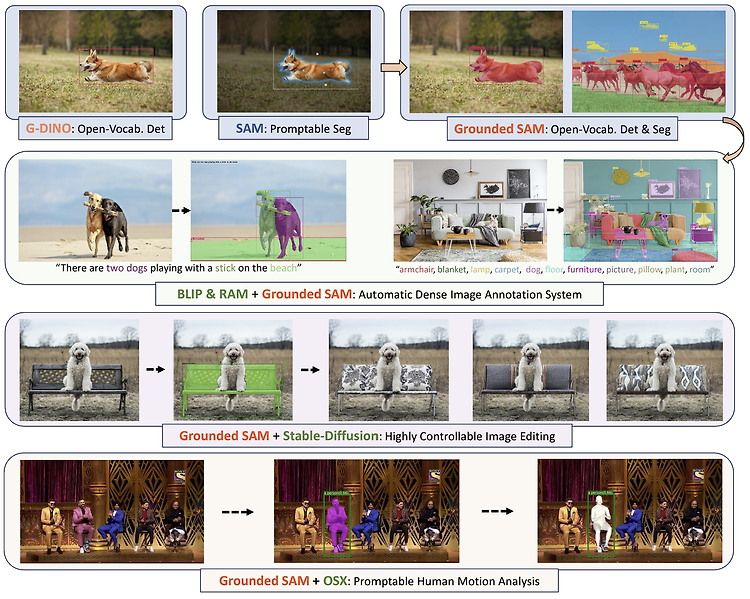Click the talk show image with purple-masked person
The width and height of the screenshot is (750, 599).
366,511
